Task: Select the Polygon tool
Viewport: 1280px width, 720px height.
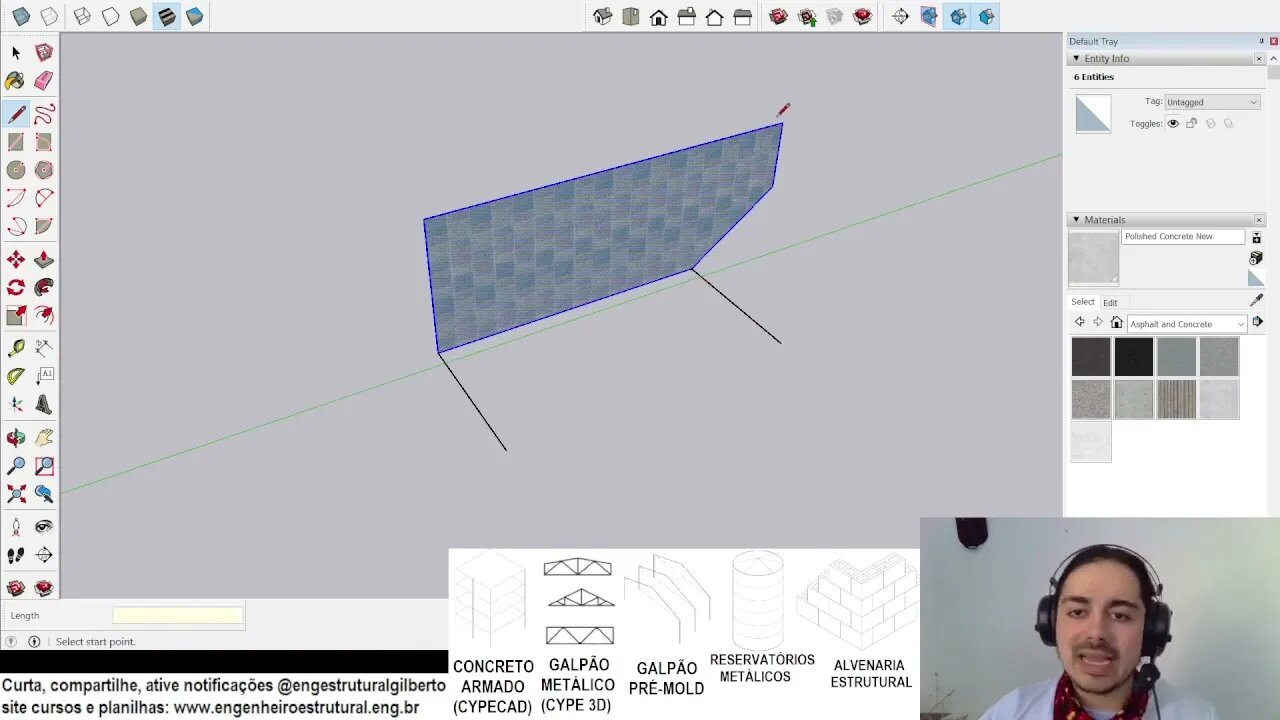Action: (x=44, y=170)
